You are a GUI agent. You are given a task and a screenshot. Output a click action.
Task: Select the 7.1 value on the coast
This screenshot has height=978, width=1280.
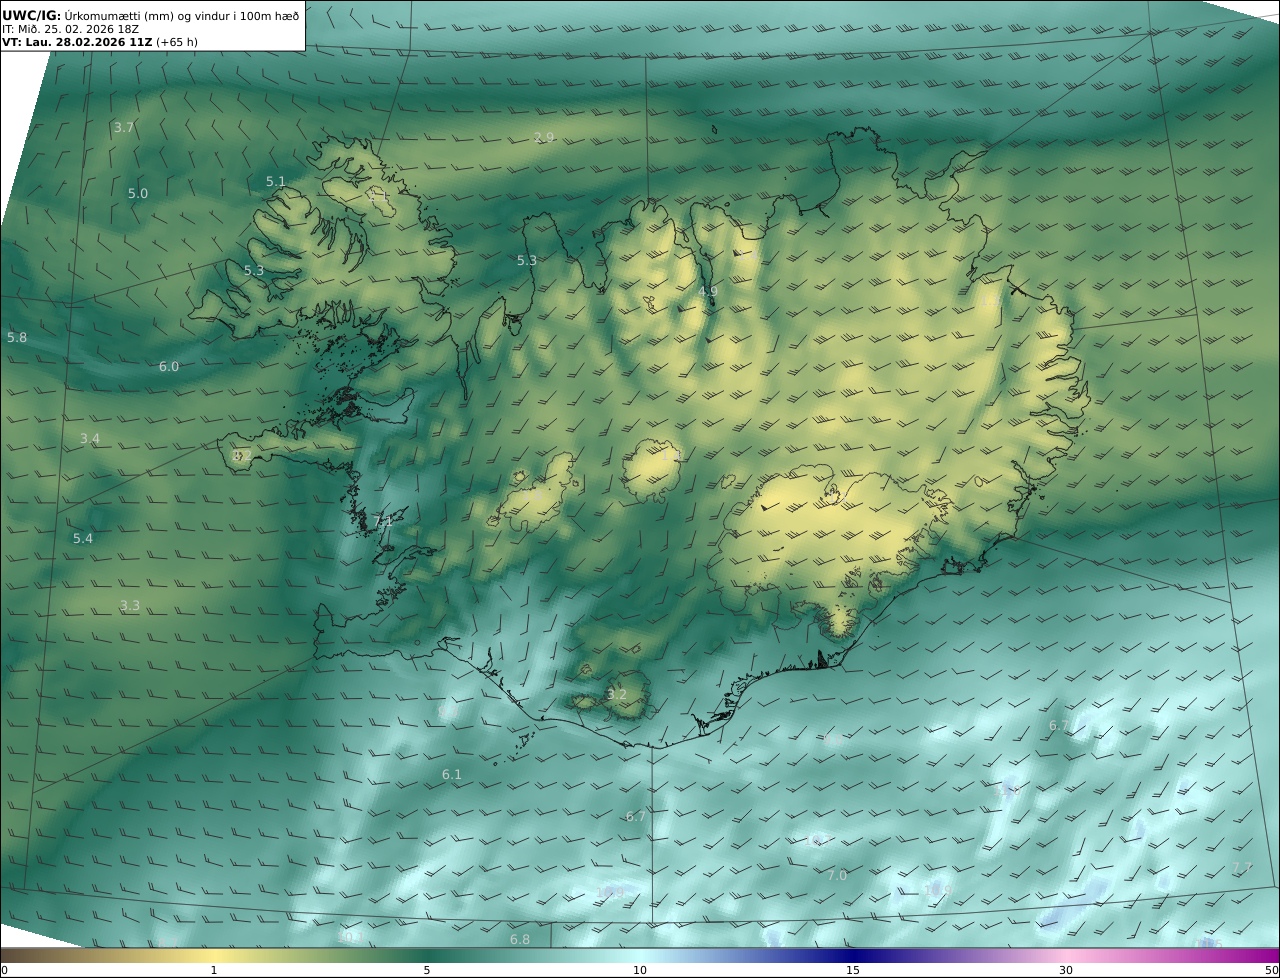[x=383, y=521]
